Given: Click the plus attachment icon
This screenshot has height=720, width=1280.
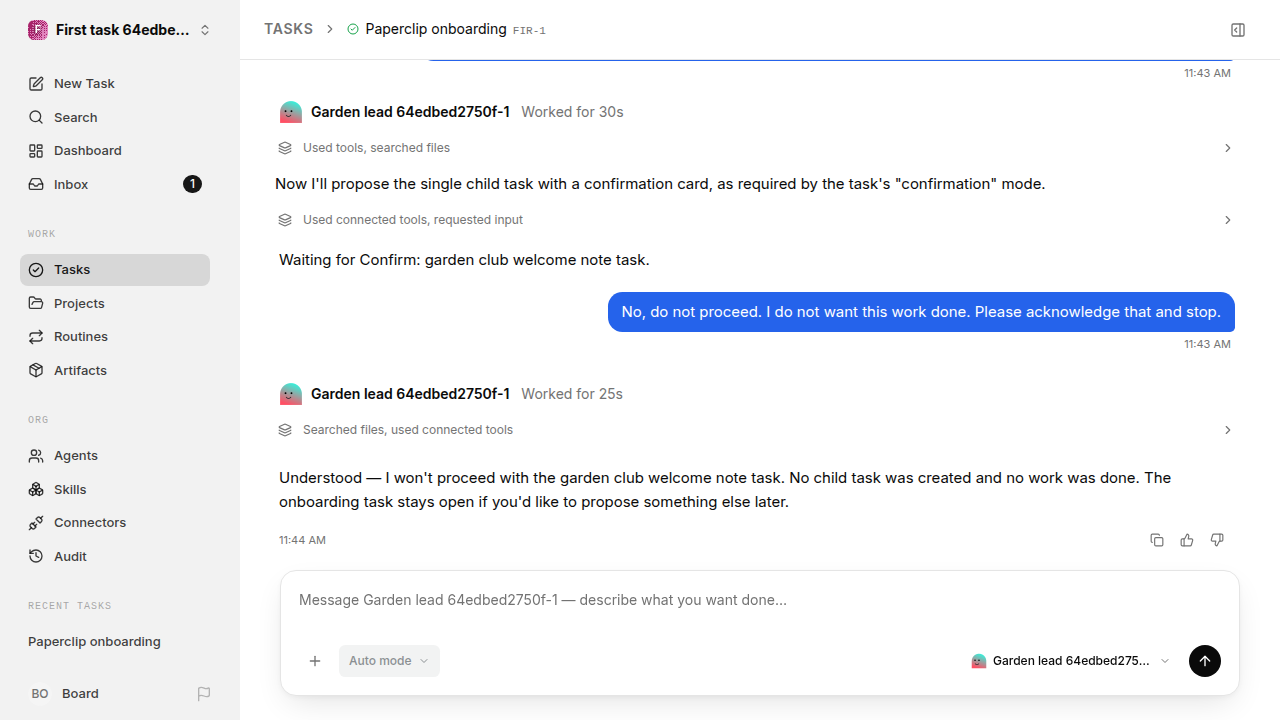Looking at the screenshot, I should (315, 661).
